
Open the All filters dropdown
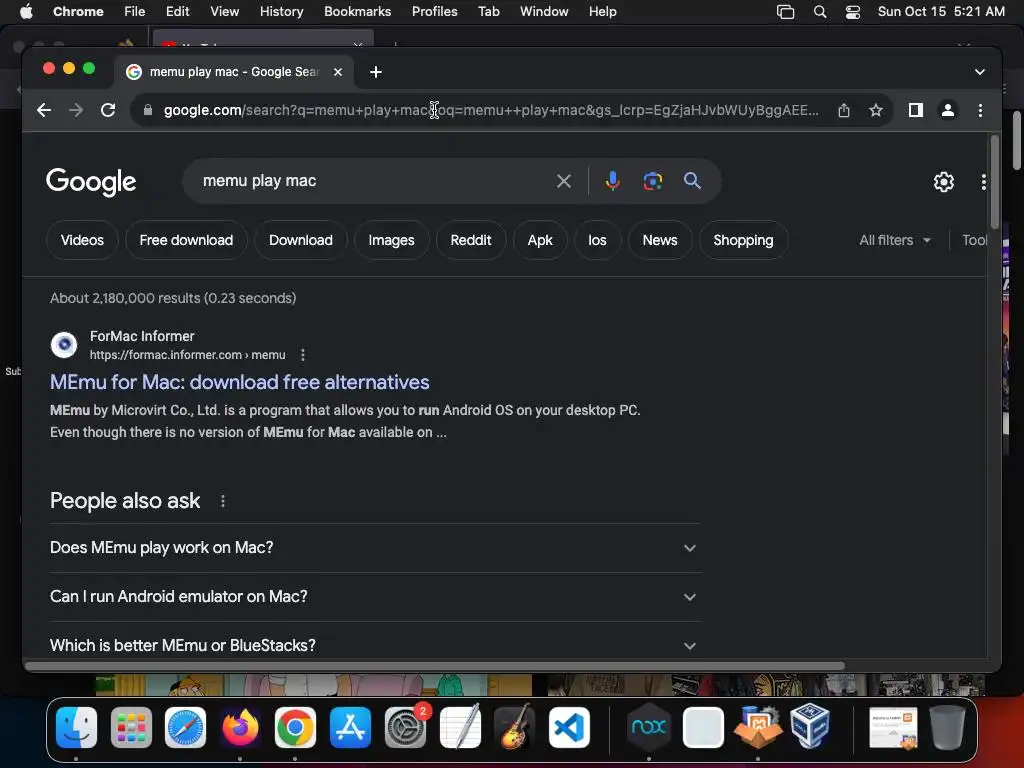point(894,240)
